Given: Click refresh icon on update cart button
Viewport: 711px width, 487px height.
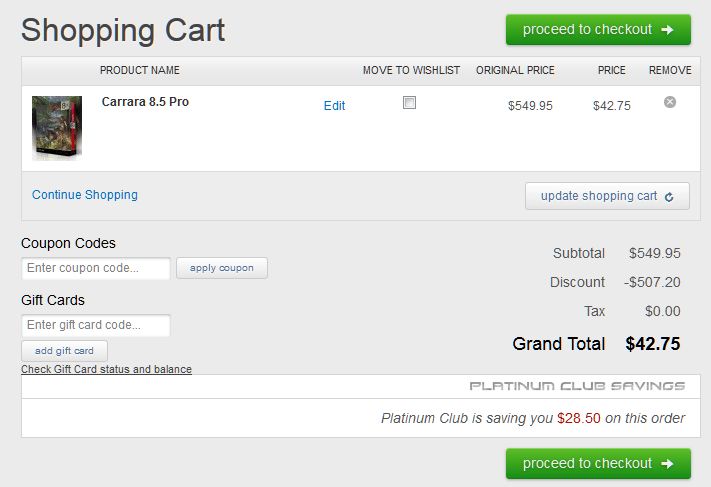Looking at the screenshot, I should [x=669, y=197].
